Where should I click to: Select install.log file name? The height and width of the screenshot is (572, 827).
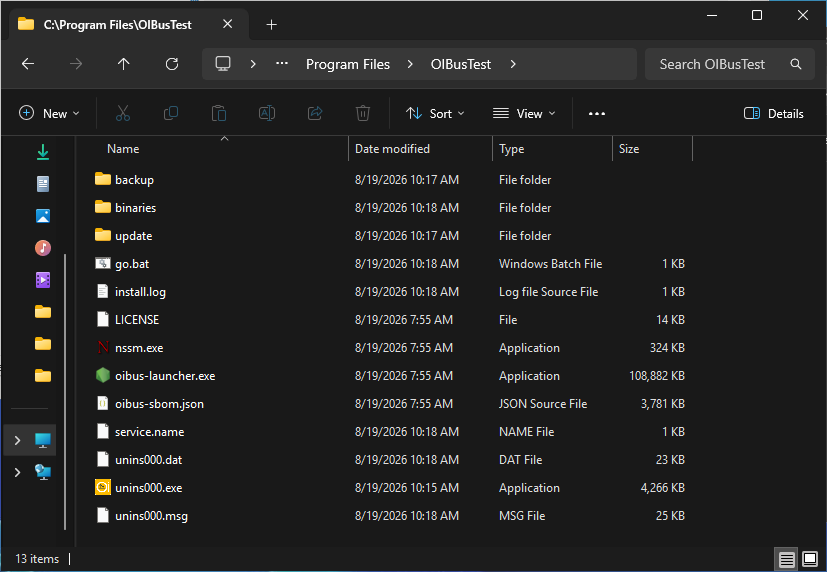coord(140,292)
